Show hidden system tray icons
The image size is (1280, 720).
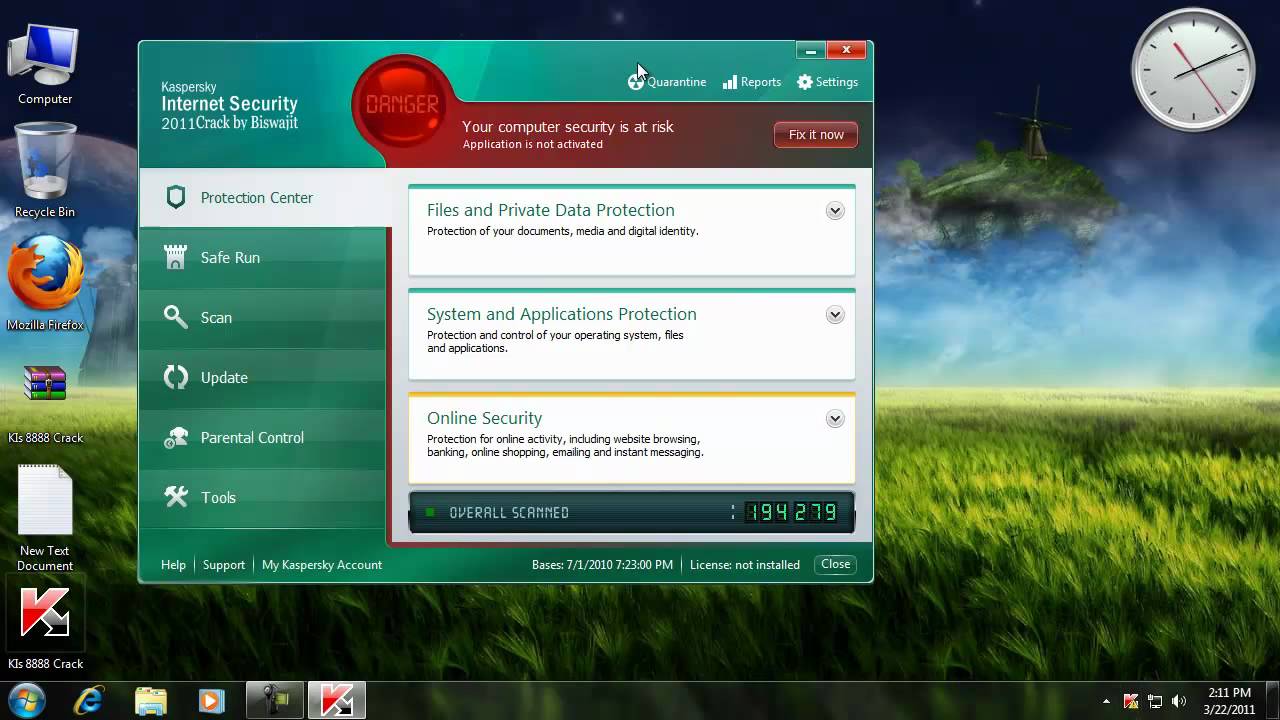pyautogui.click(x=1106, y=701)
